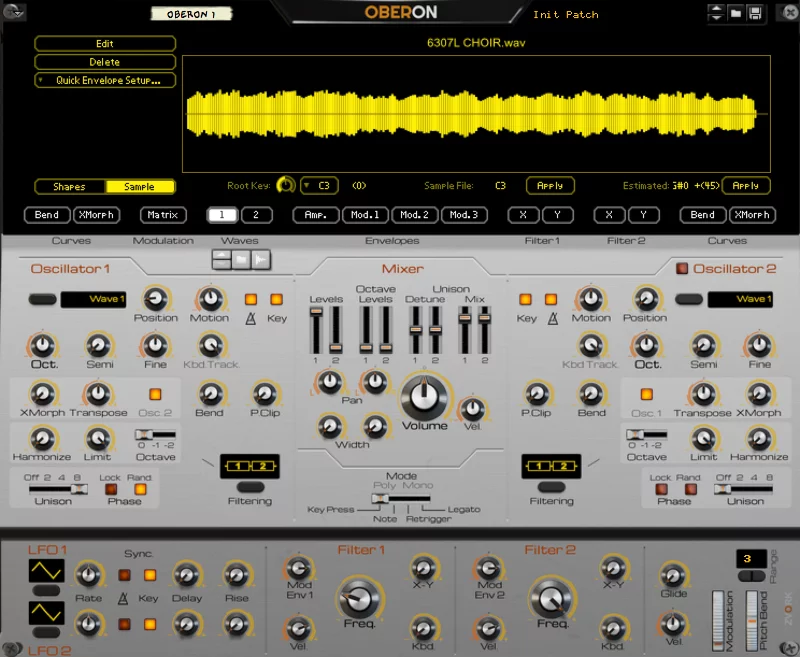Click the Poly/Mono Mode slider
Viewport: 800px width, 657px height.
402,498
